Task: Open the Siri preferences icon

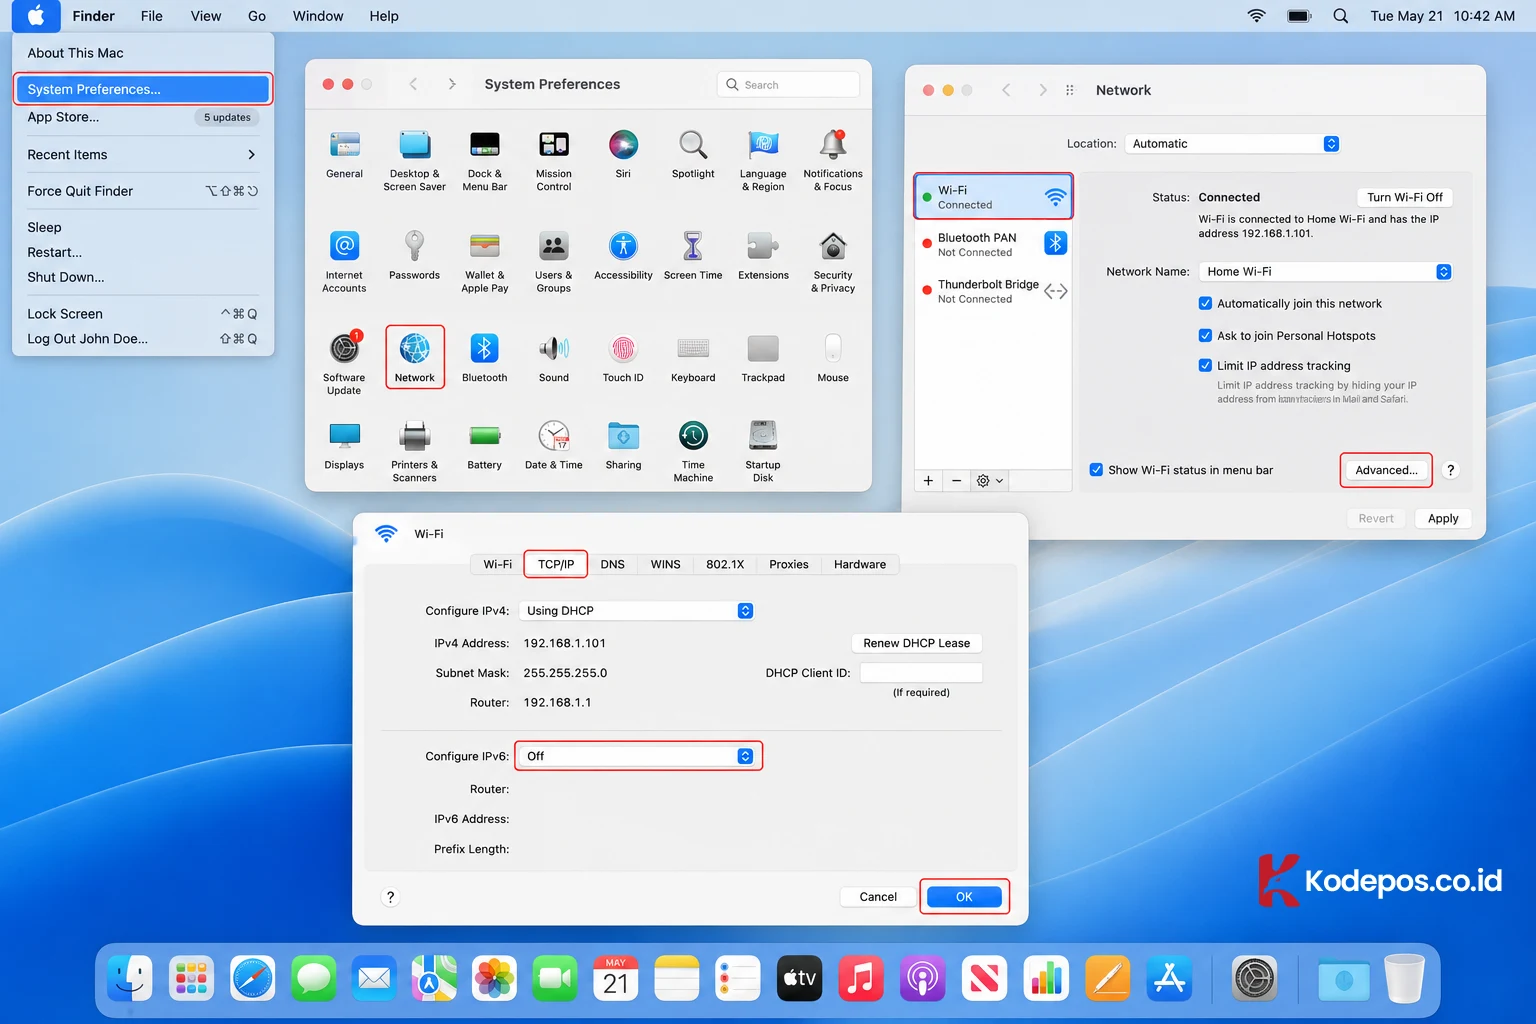Action: [623, 154]
